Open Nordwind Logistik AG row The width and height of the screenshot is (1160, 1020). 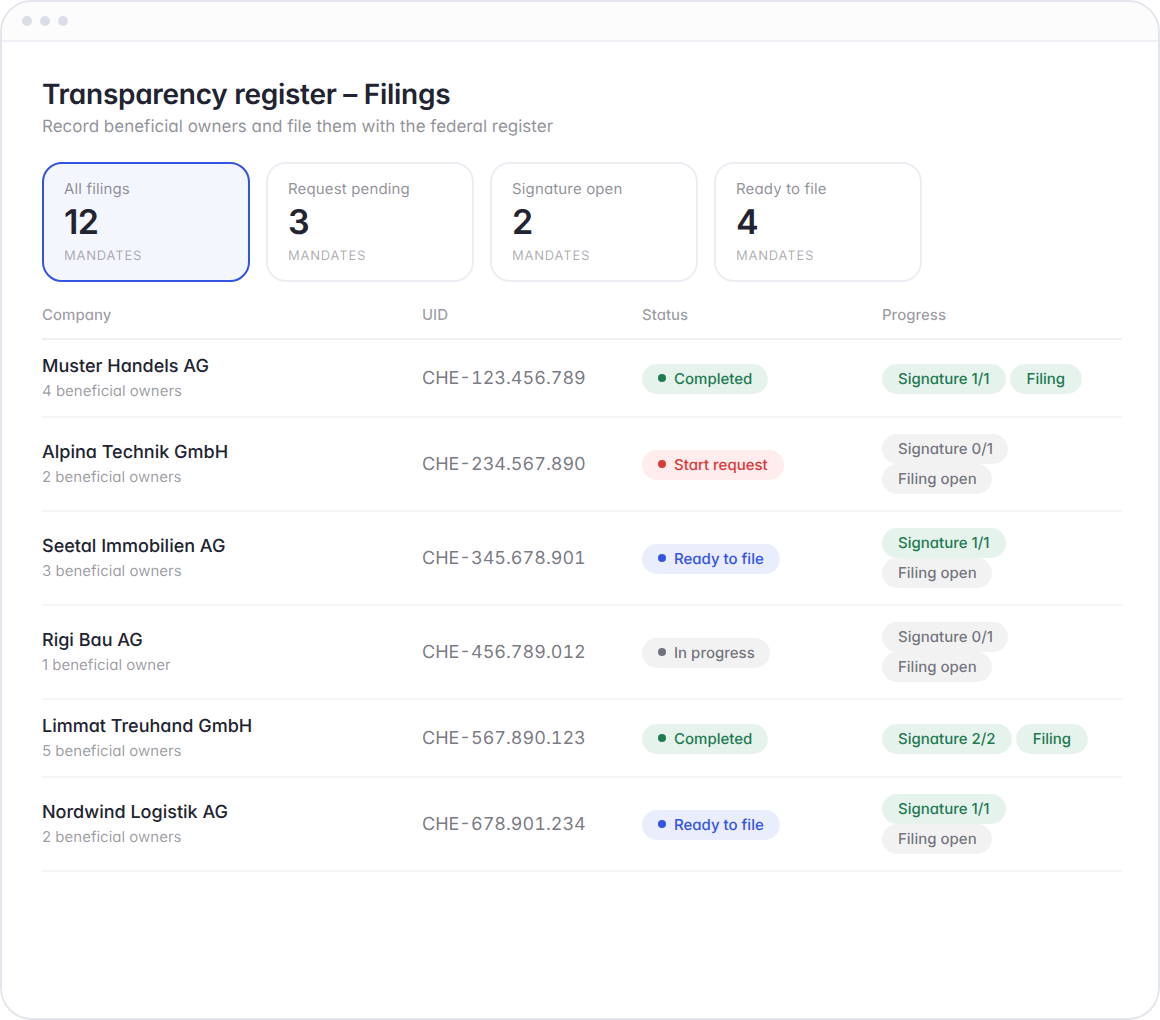581,824
